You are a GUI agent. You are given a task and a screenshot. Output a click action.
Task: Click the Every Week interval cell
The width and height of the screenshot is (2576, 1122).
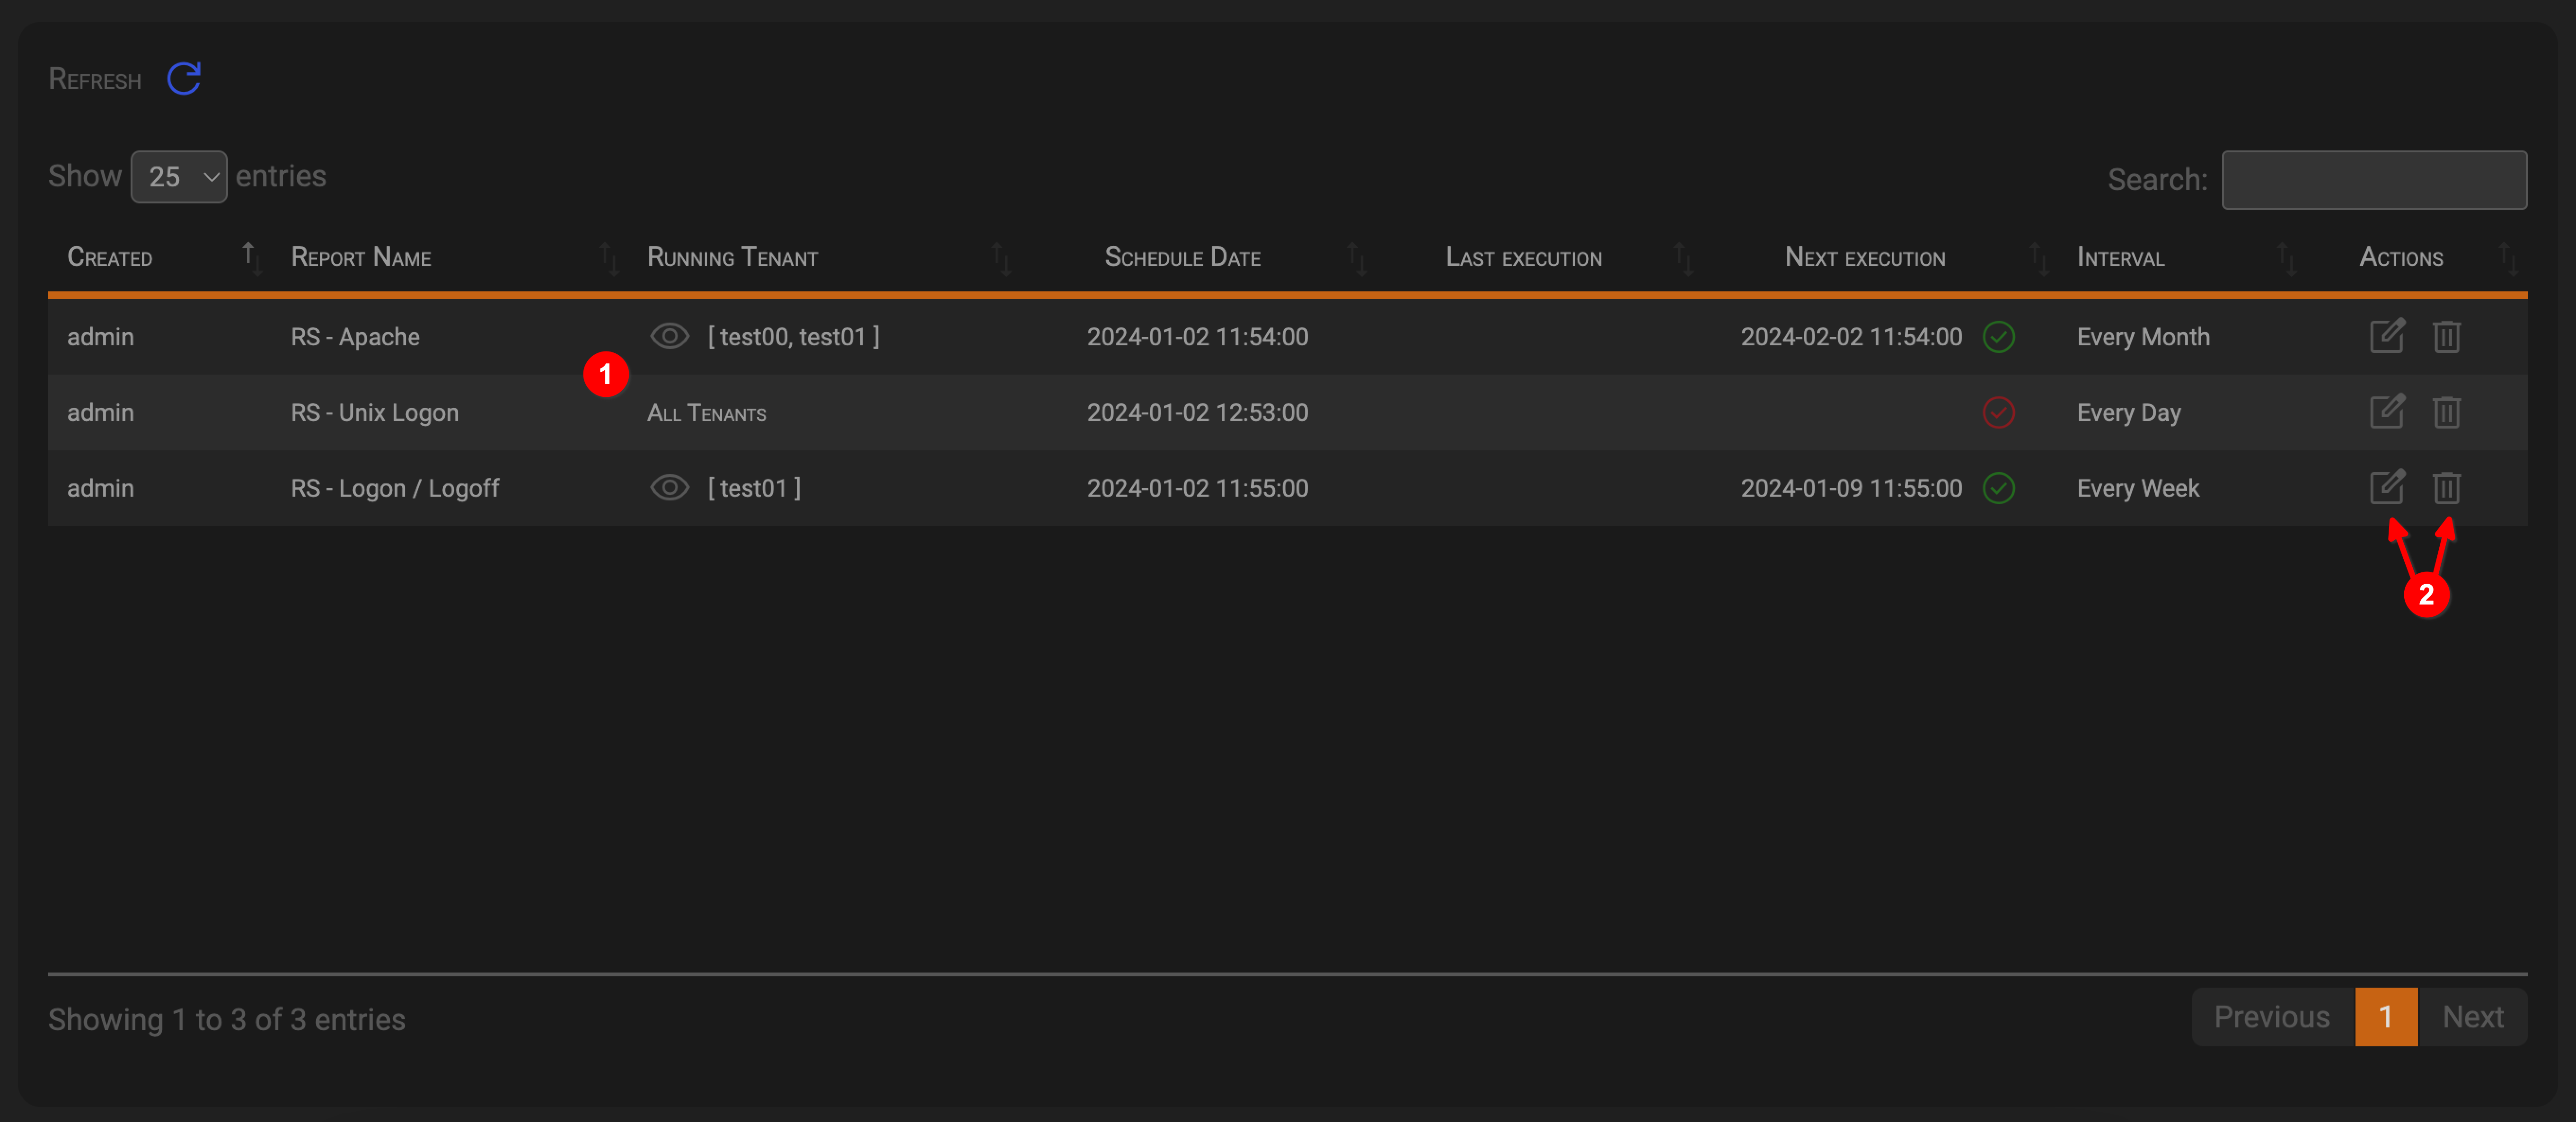pos(2138,488)
